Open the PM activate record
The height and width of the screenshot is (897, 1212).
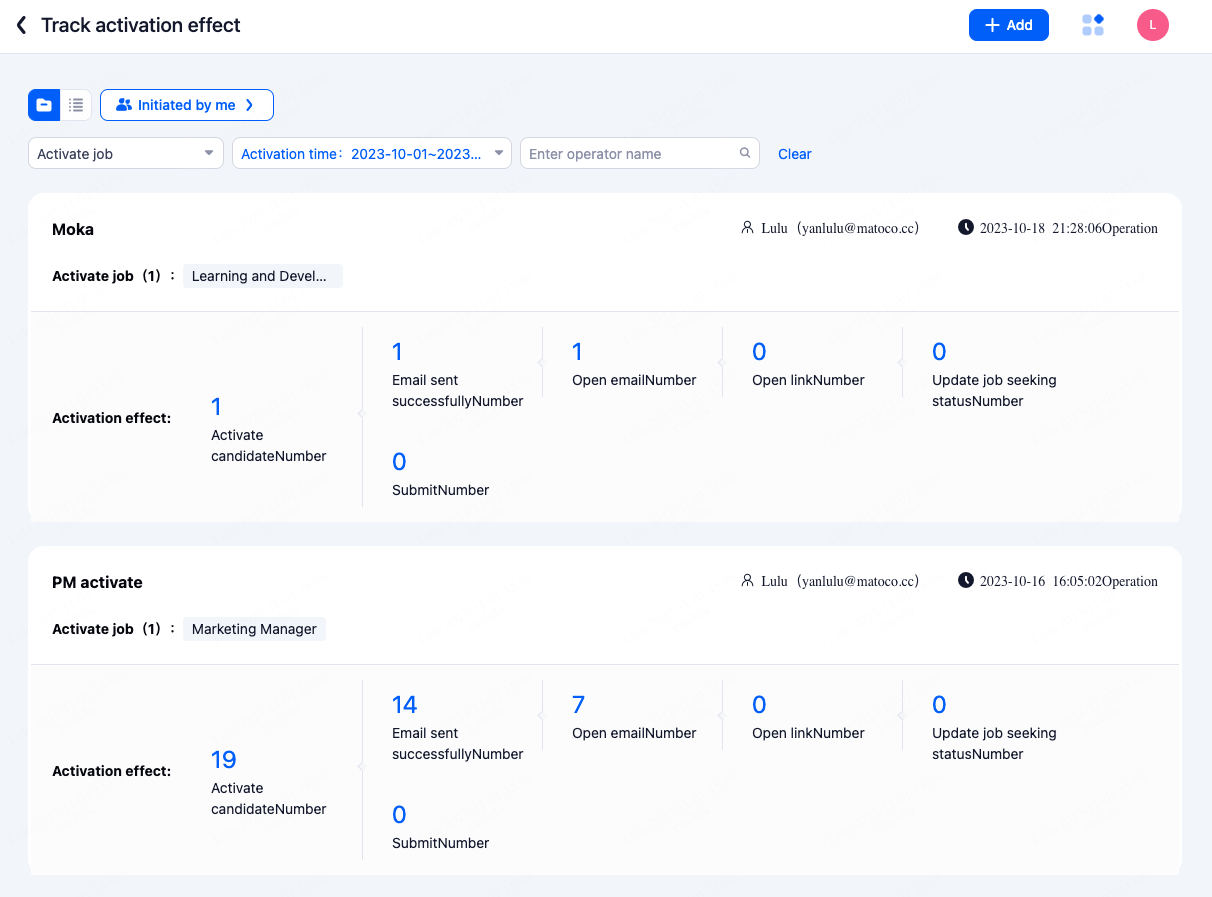[97, 583]
